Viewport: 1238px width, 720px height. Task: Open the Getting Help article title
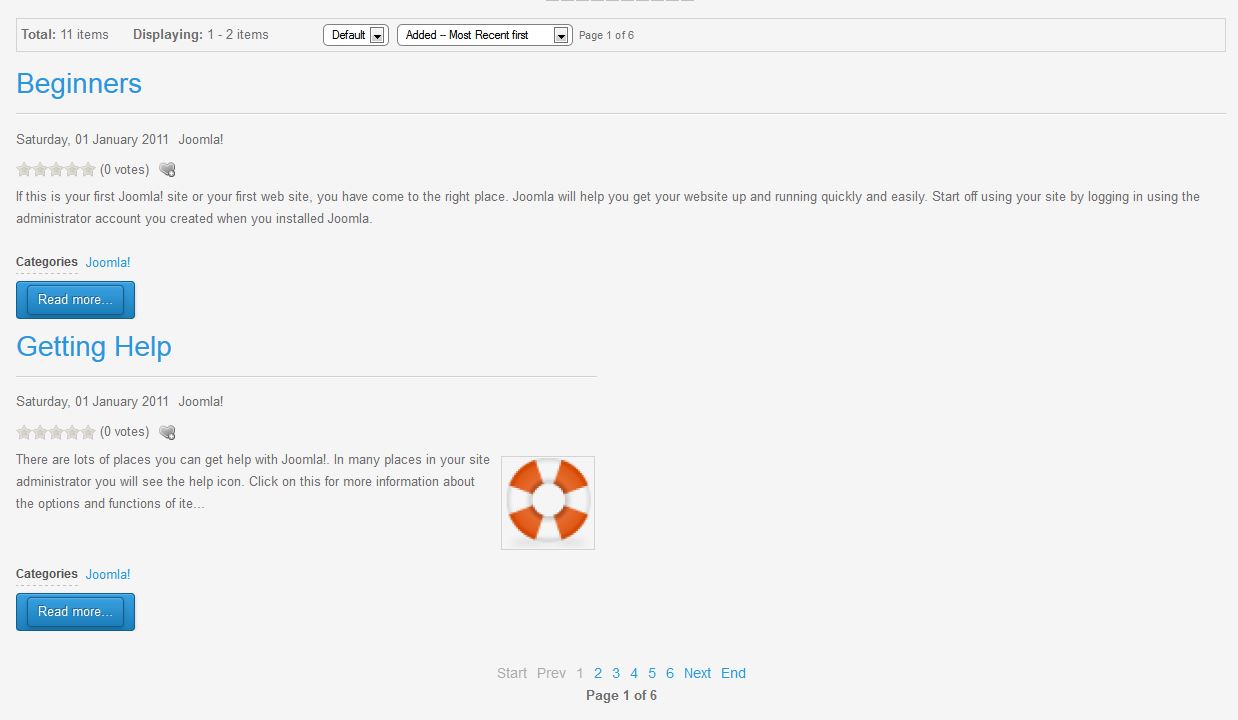[x=94, y=346]
